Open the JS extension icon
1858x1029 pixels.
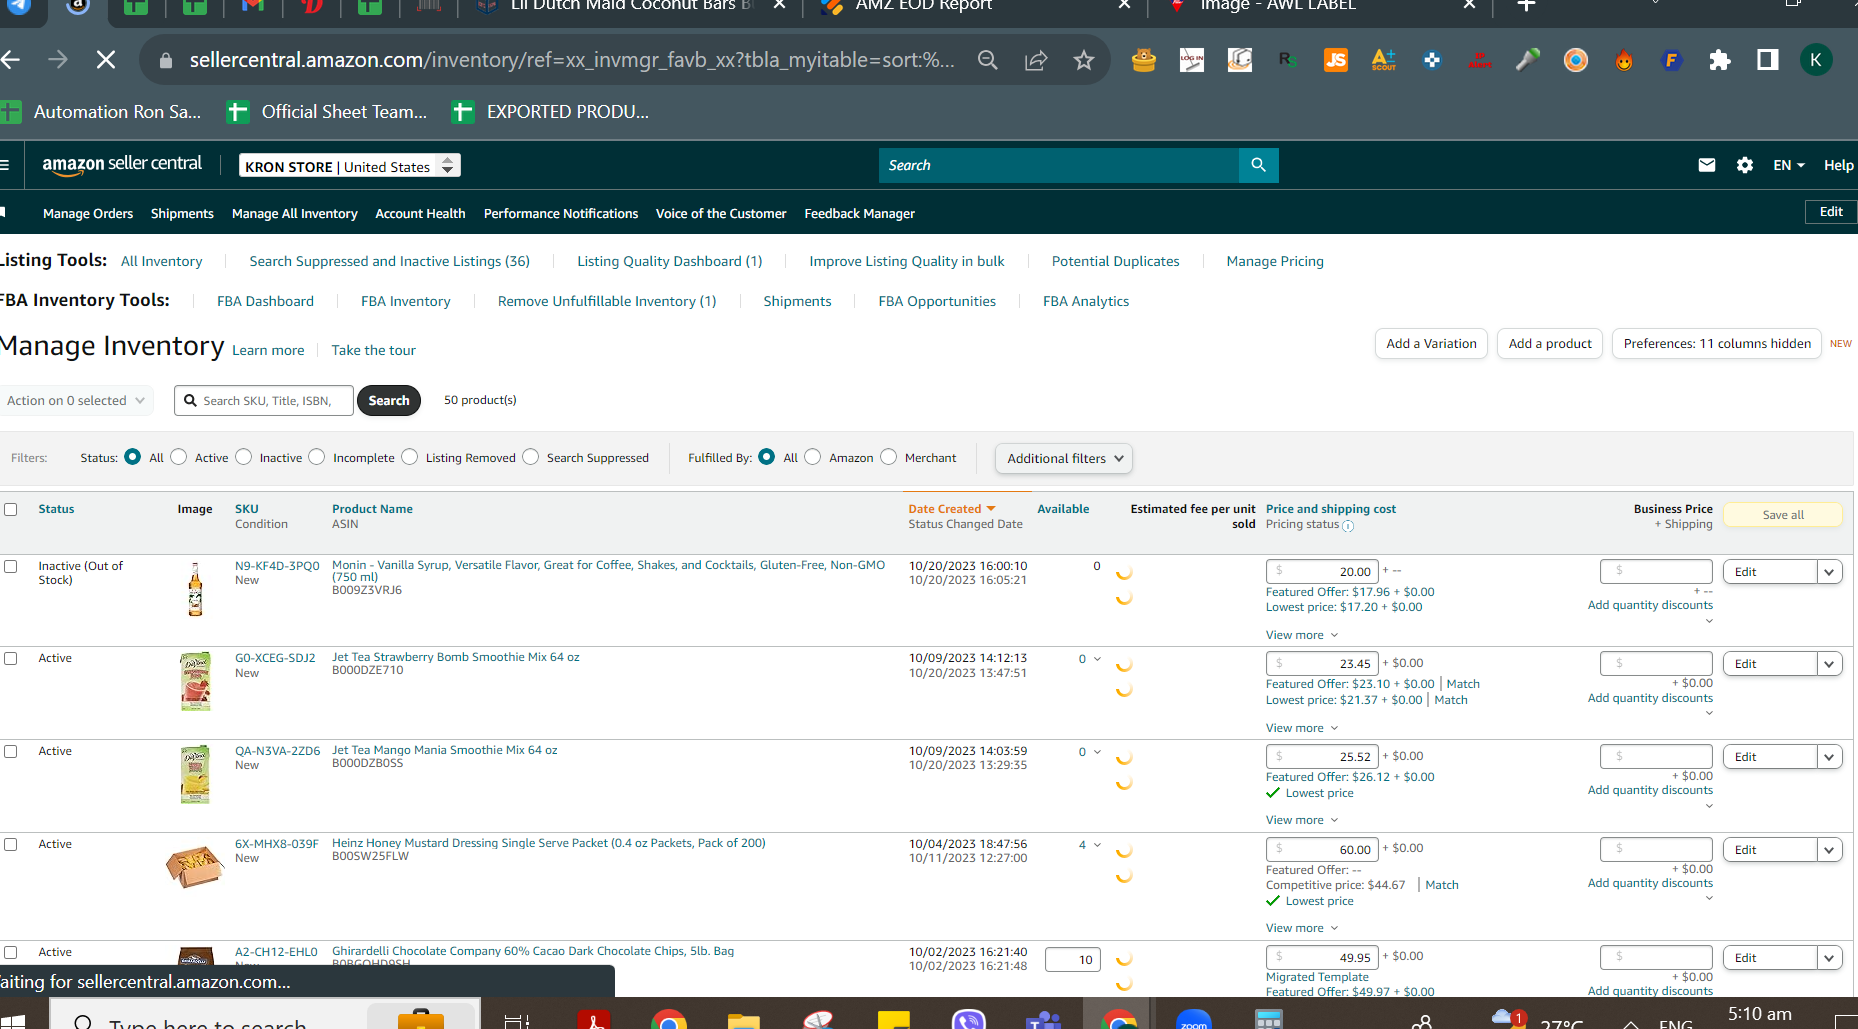[x=1336, y=60]
